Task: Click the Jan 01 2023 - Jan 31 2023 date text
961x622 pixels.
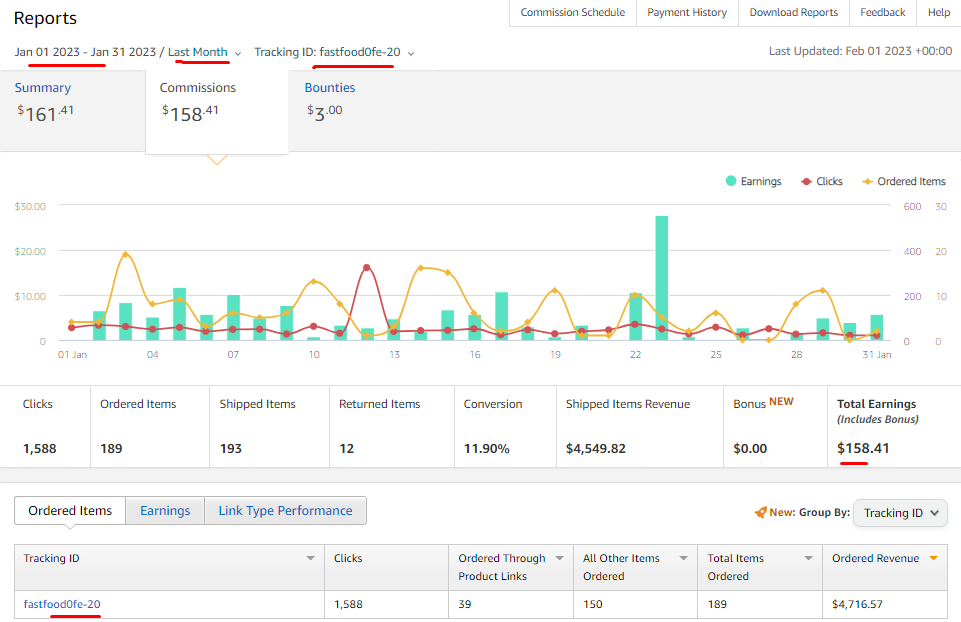Action: pyautogui.click(x=85, y=52)
